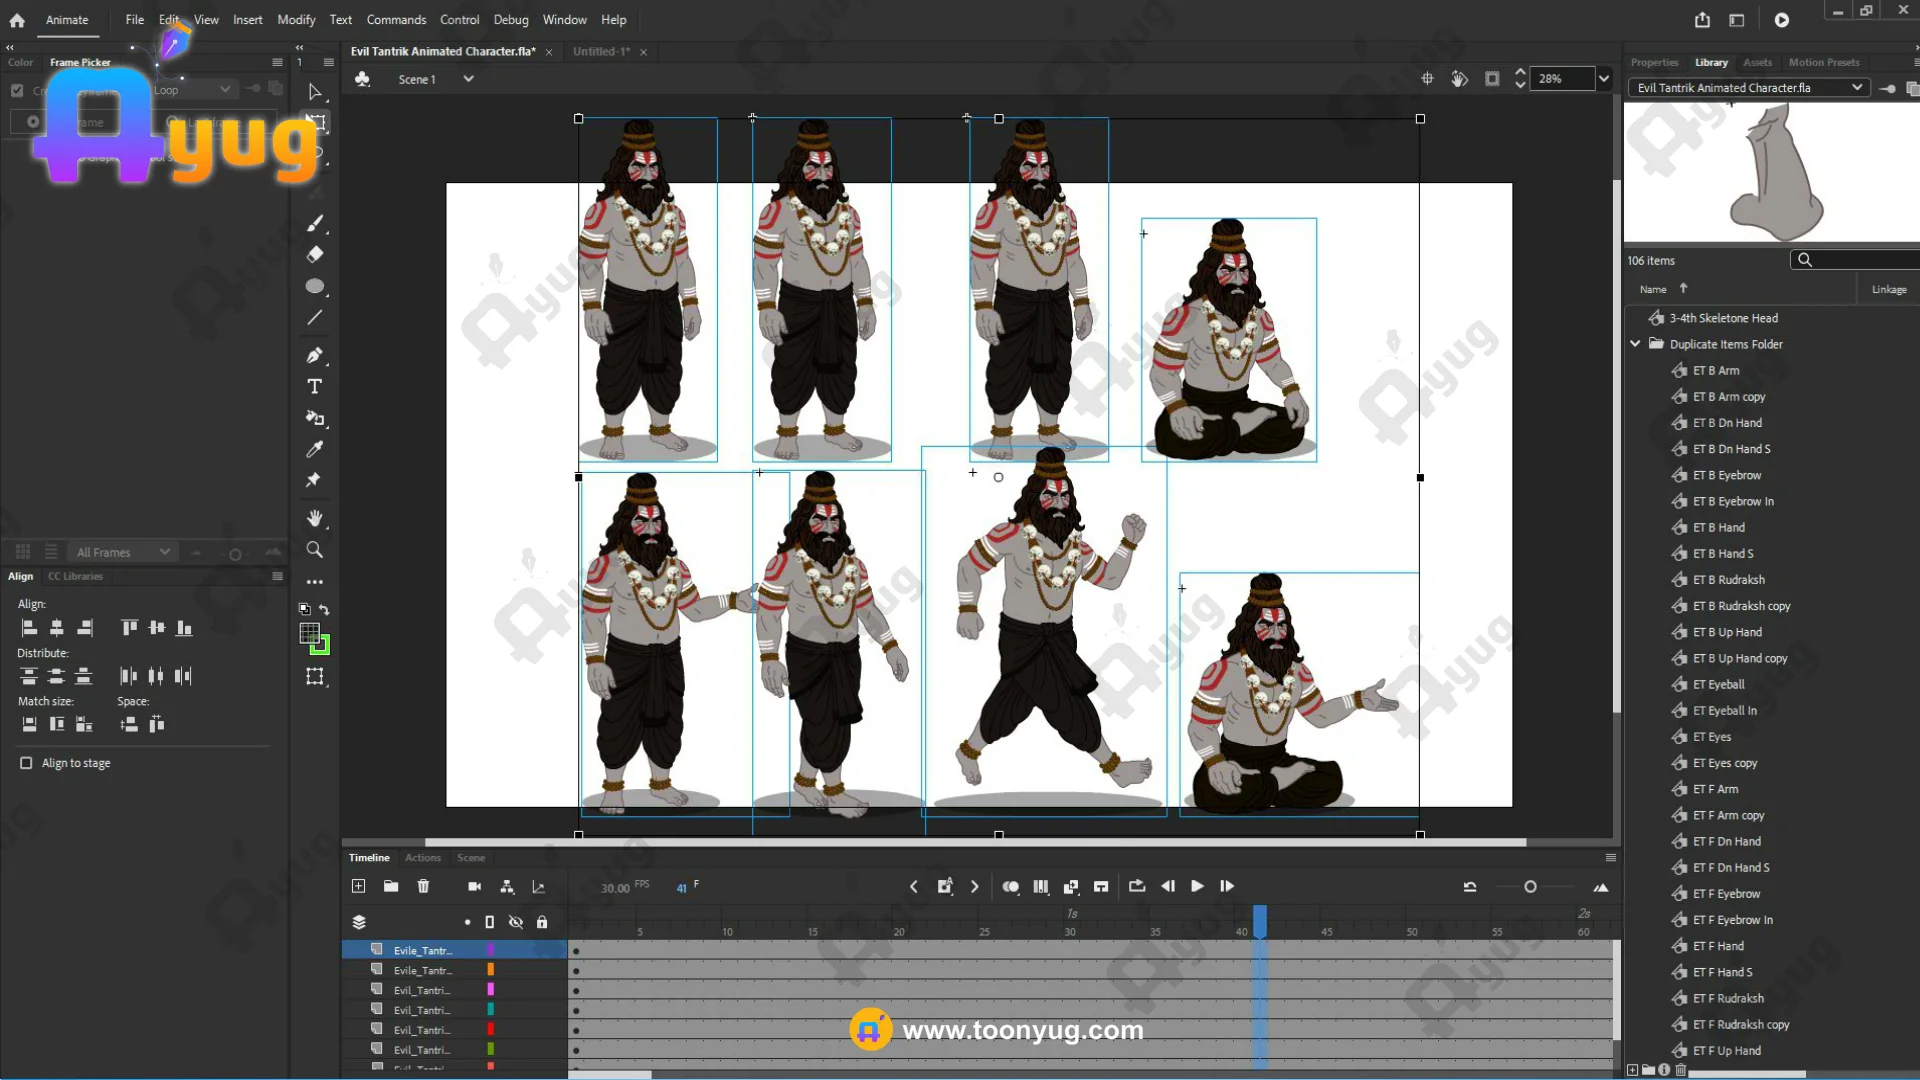Viewport: 1920px width, 1080px height.
Task: Open the stage zoom percentage dropdown
Action: pyautogui.click(x=1604, y=79)
